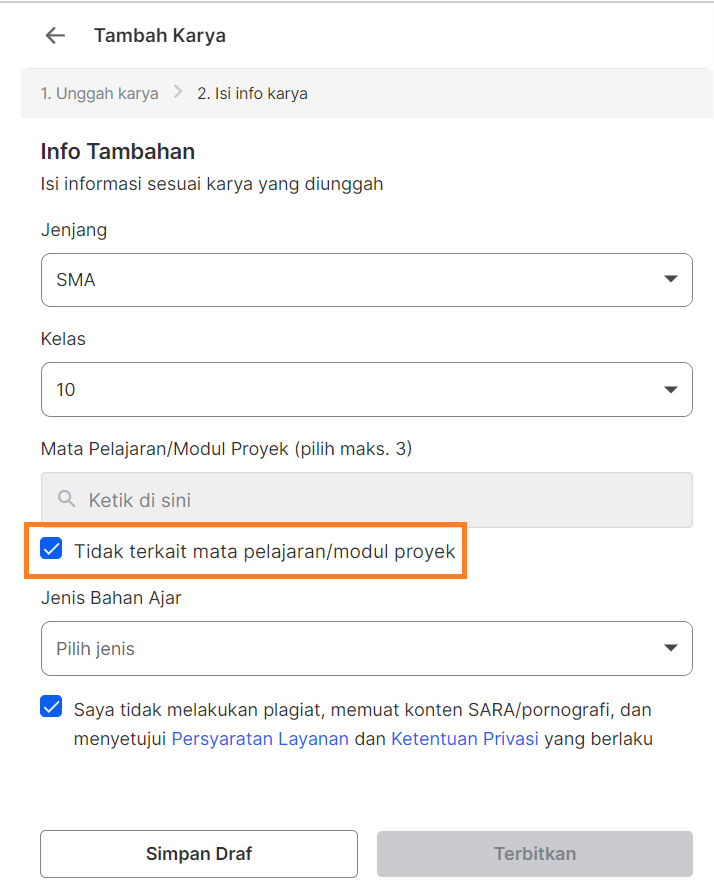Select the '1. Unggah karya' step
Image resolution: width=714 pixels, height=889 pixels.
[x=99, y=93]
